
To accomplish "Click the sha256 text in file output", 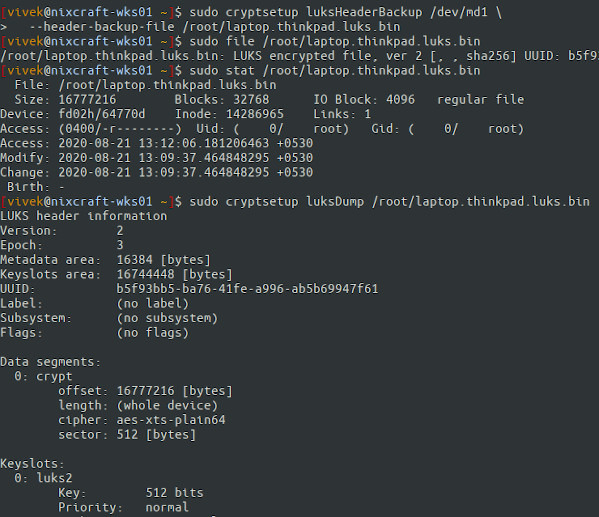I will (488, 56).
